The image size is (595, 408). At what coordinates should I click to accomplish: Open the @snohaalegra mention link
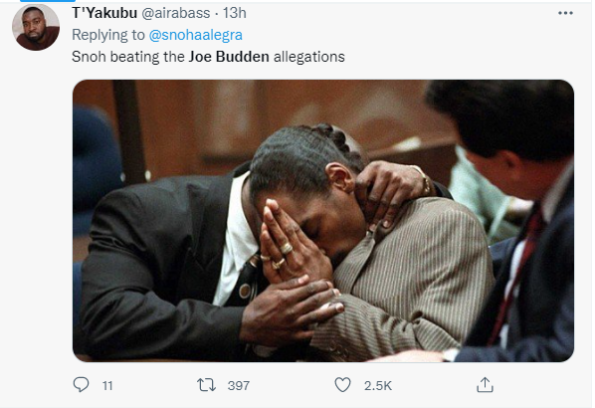click(x=195, y=35)
